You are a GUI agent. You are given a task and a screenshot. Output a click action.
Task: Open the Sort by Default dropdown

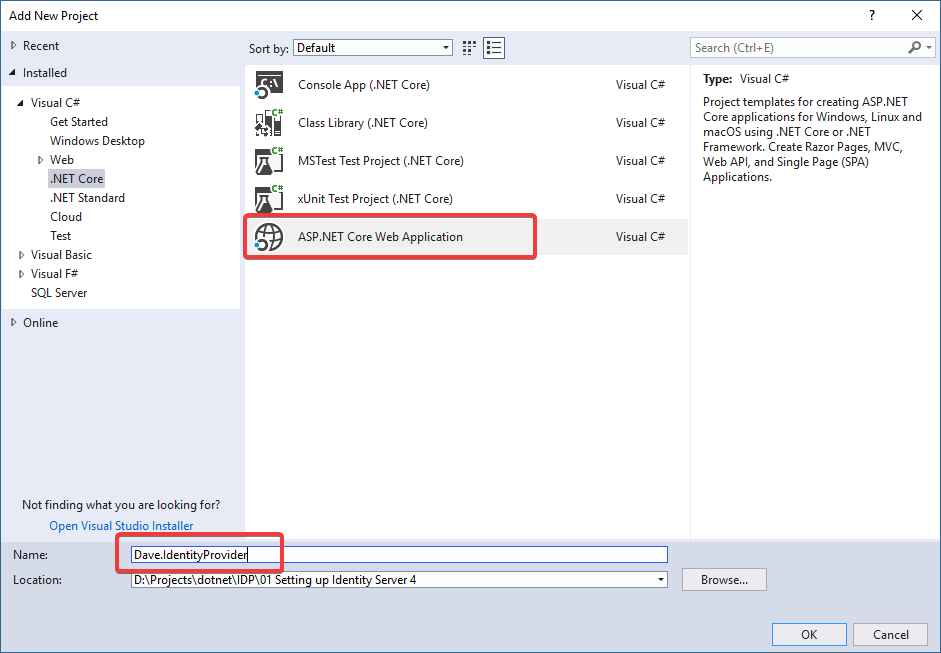[x=373, y=48]
